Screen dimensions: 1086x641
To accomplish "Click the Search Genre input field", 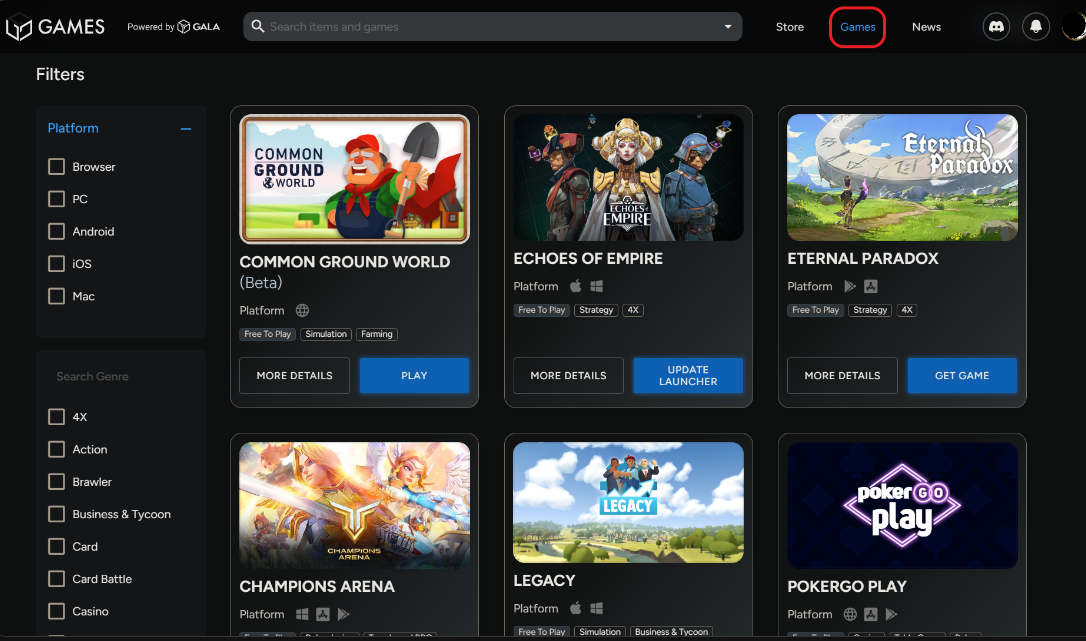I will (x=121, y=376).
